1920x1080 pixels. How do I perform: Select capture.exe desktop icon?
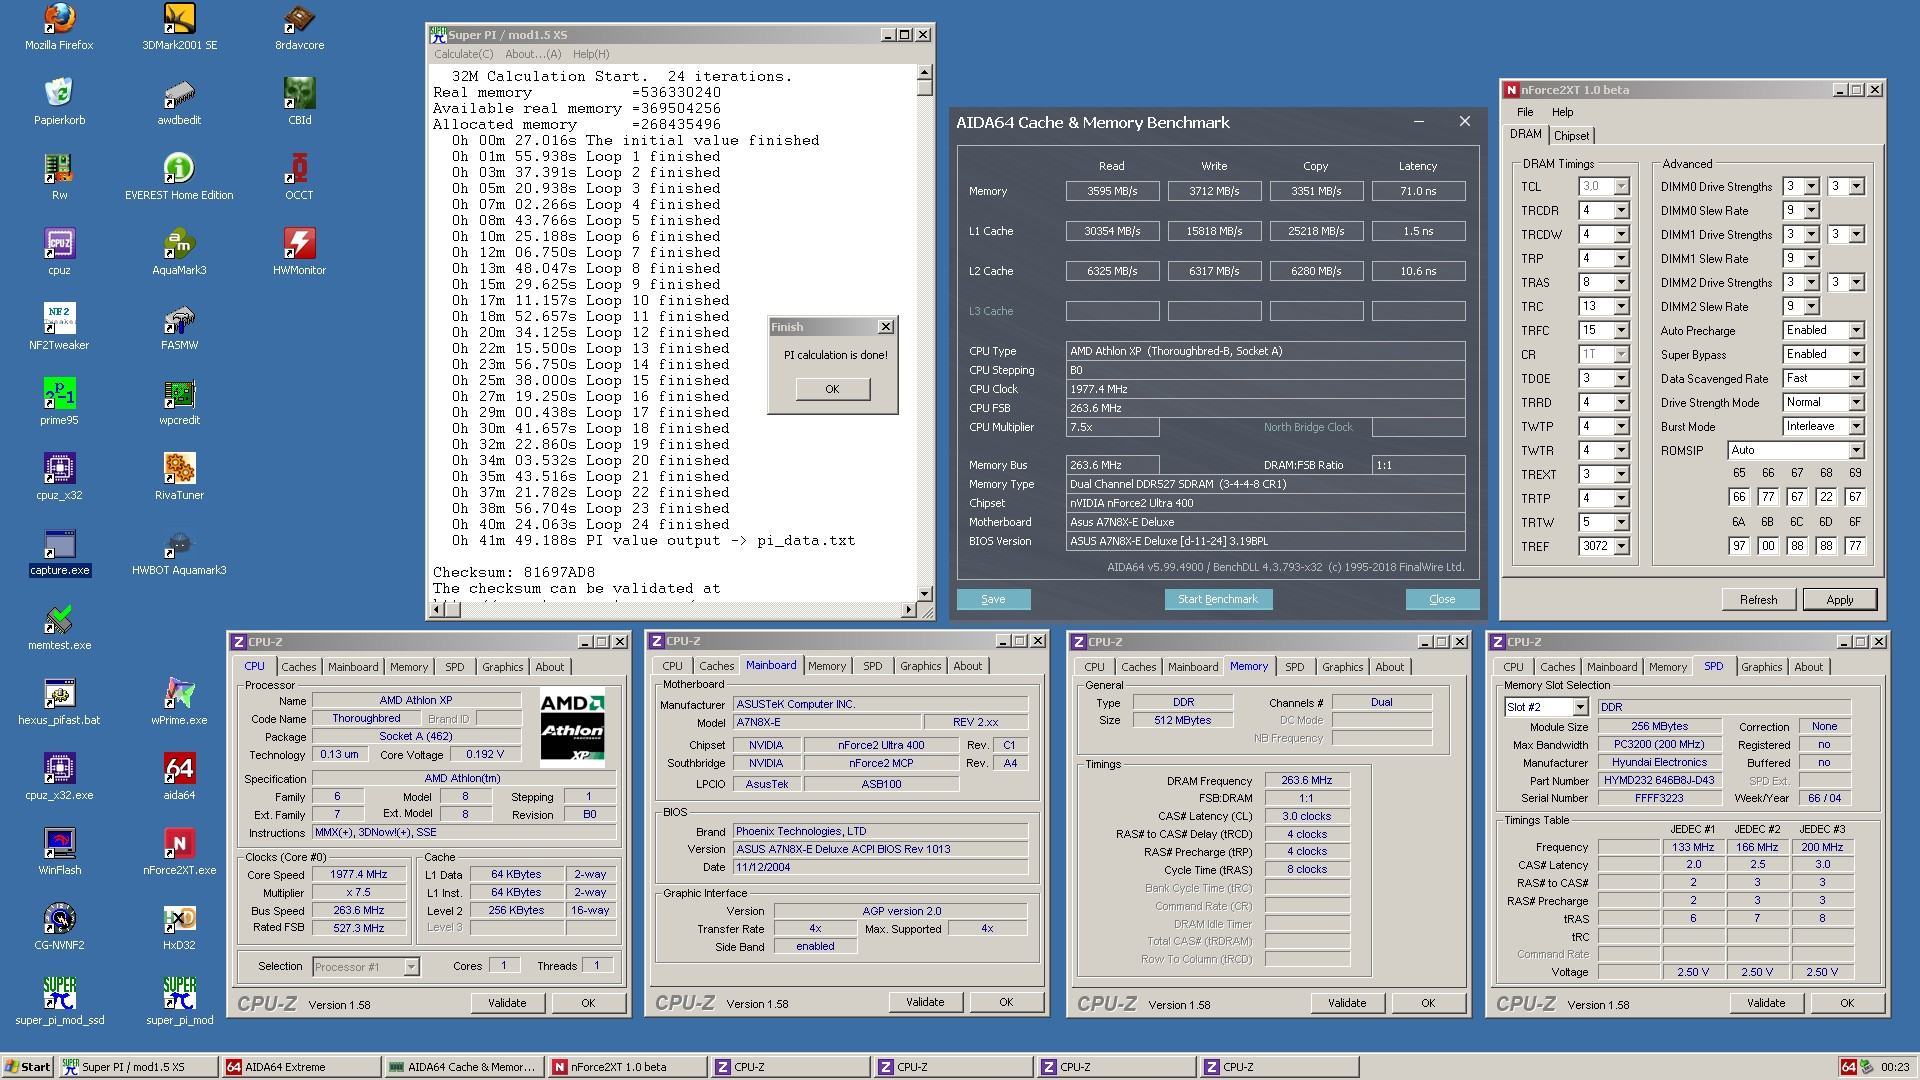click(x=59, y=551)
